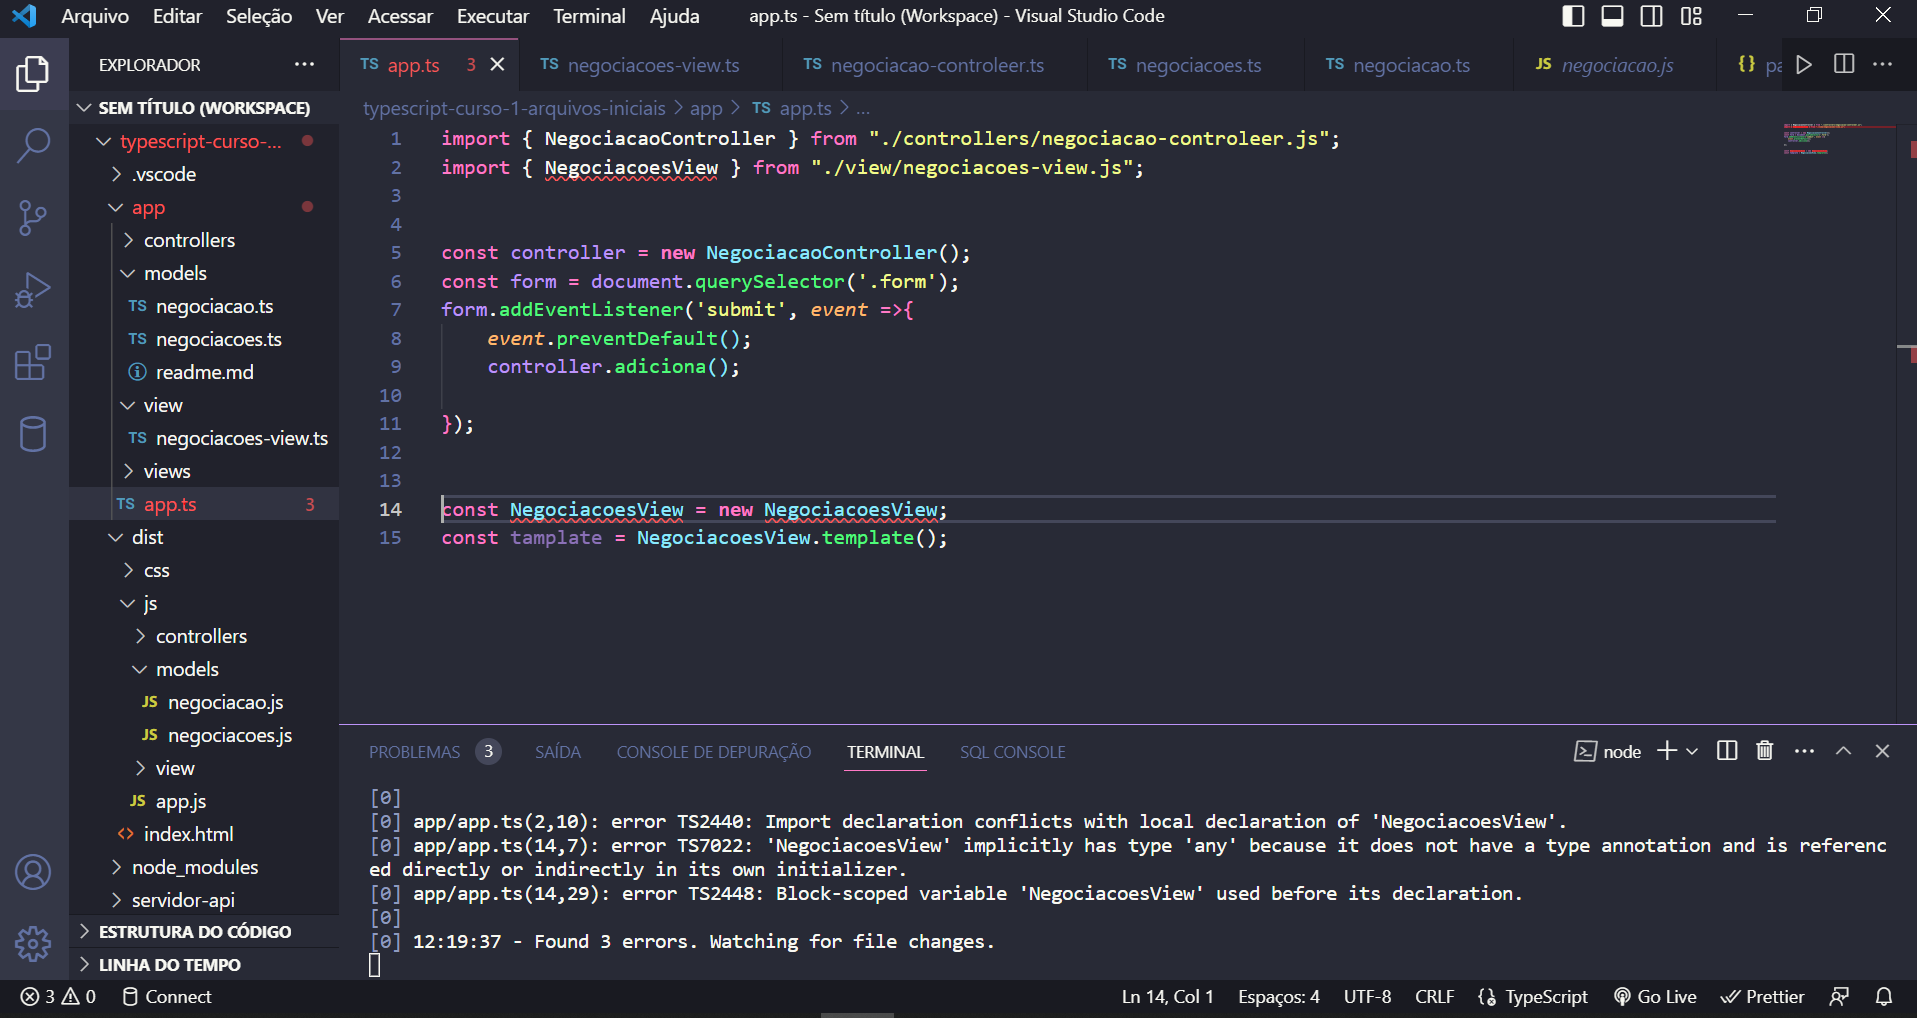Toggle the bottom panel layout icon
Viewport: 1917px width, 1018px height.
[x=1612, y=16]
